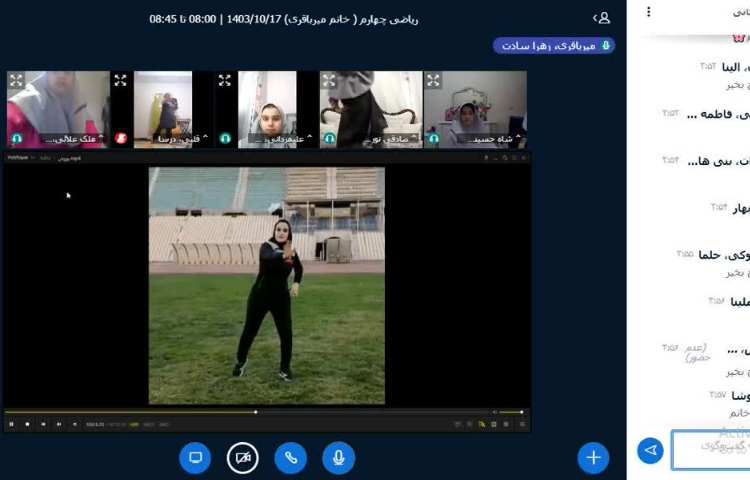Expand علیمردانی's video to fullscreen
This screenshot has width=750, height=480.
[225, 80]
